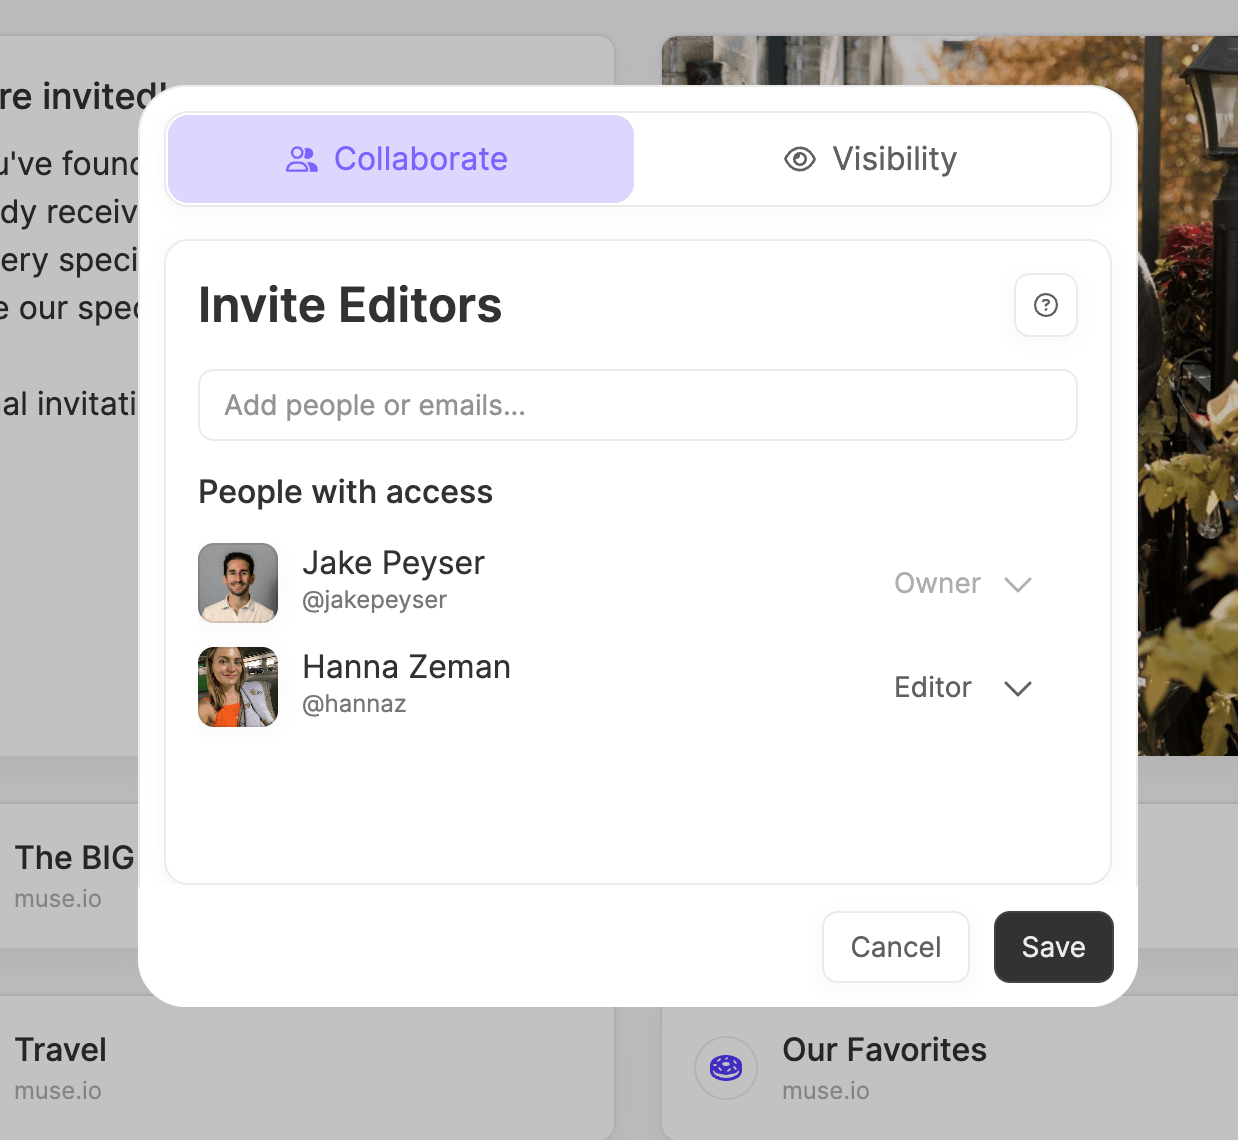Screen dimensions: 1238x1140
Task: Click the people icon on the Collaborate tab
Action: click(x=301, y=158)
